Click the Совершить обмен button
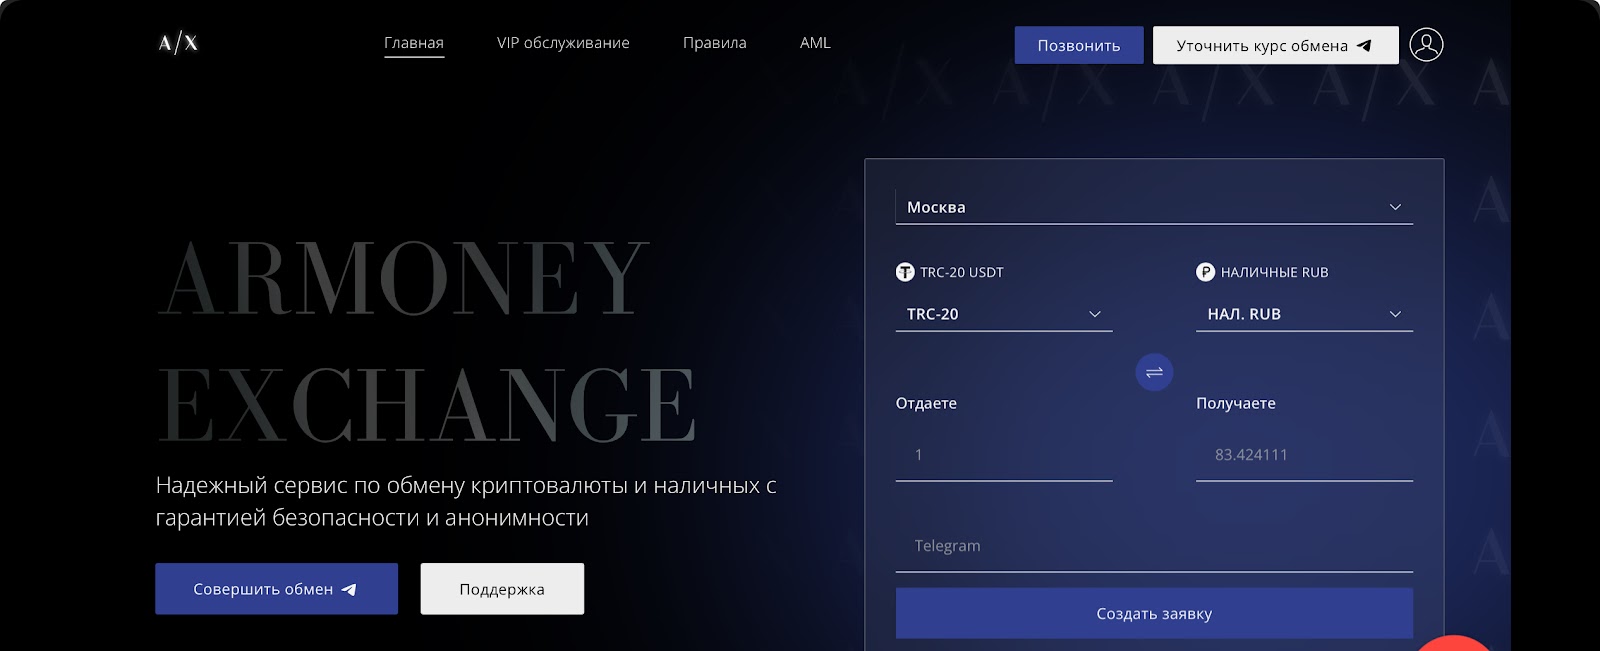The width and height of the screenshot is (1600, 651). coord(276,589)
